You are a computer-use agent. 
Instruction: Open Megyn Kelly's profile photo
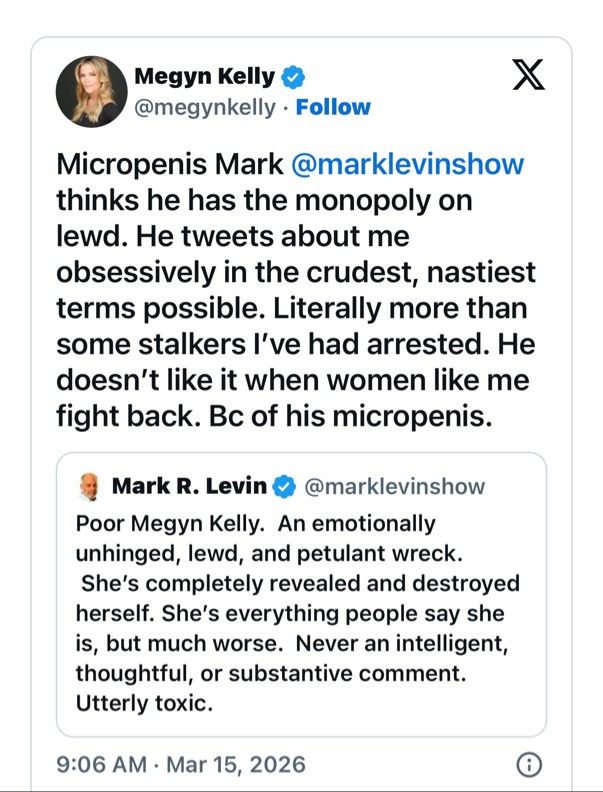(x=91, y=91)
